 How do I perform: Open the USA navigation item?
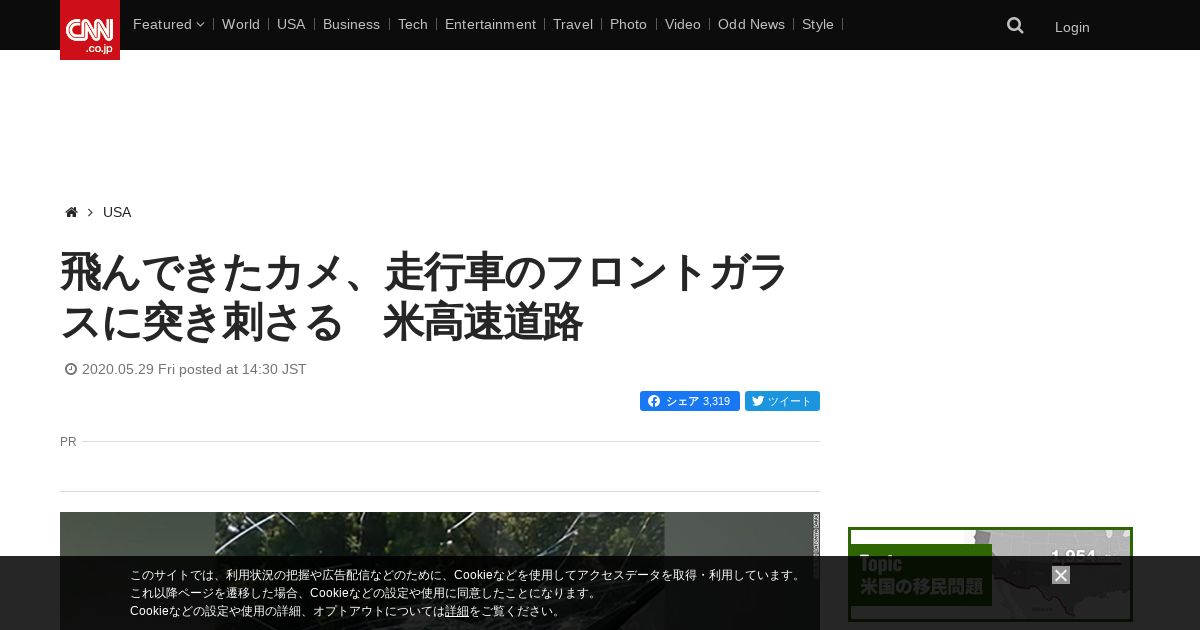(291, 24)
